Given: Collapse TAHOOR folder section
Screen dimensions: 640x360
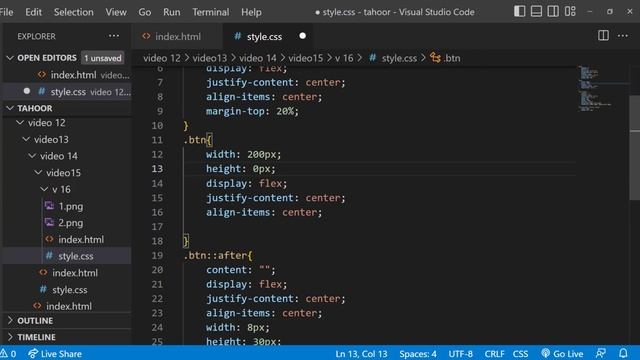Looking at the screenshot, I should tap(10, 108).
